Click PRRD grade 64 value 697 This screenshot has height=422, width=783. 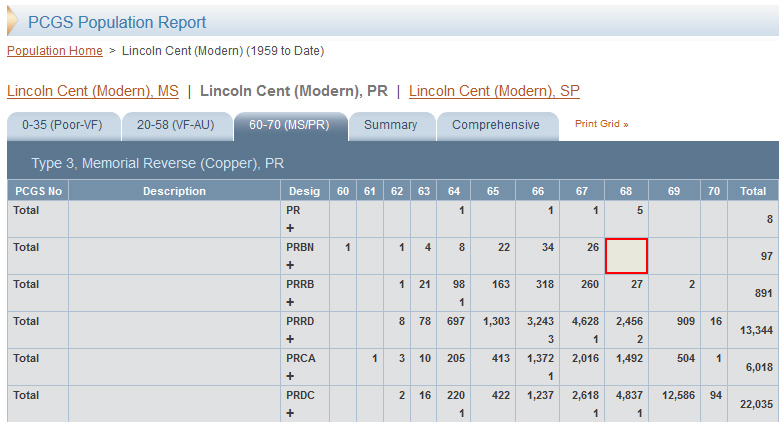(456, 321)
